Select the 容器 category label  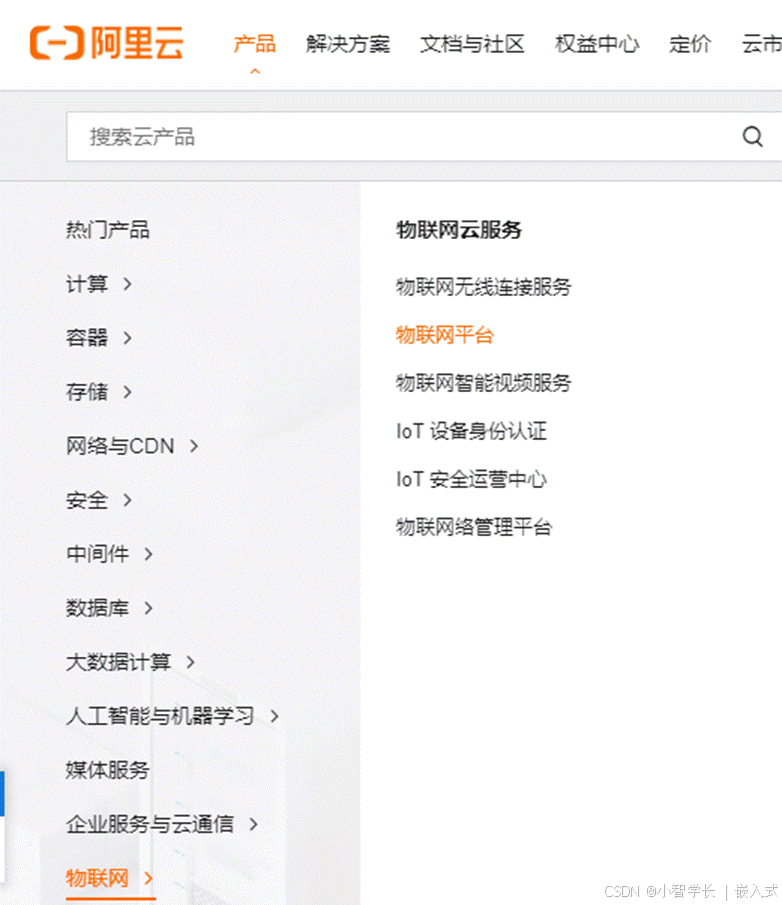pos(87,338)
